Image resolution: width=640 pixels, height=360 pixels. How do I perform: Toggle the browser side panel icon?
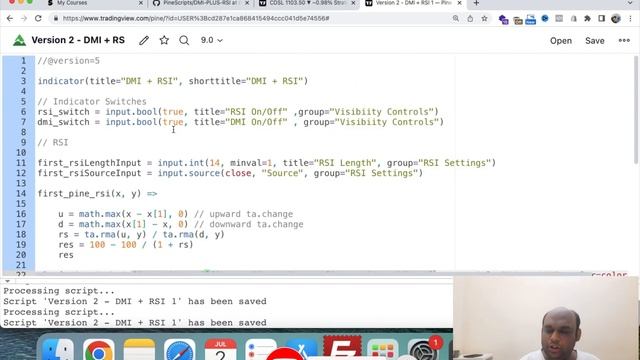[x=601, y=18]
